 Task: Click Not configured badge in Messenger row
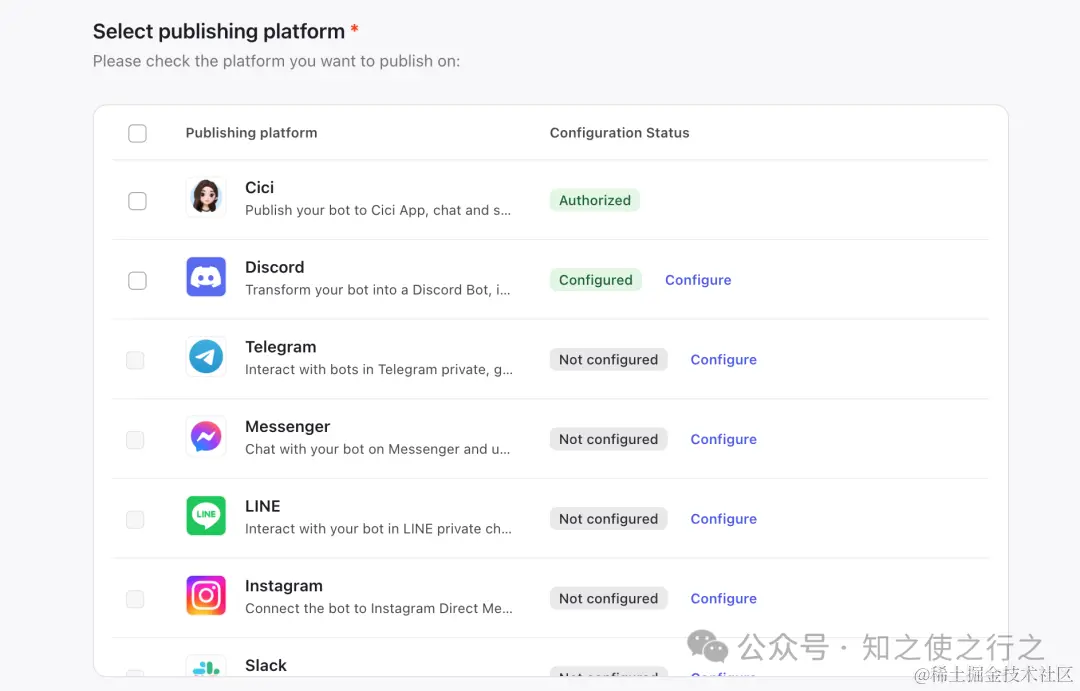click(608, 439)
